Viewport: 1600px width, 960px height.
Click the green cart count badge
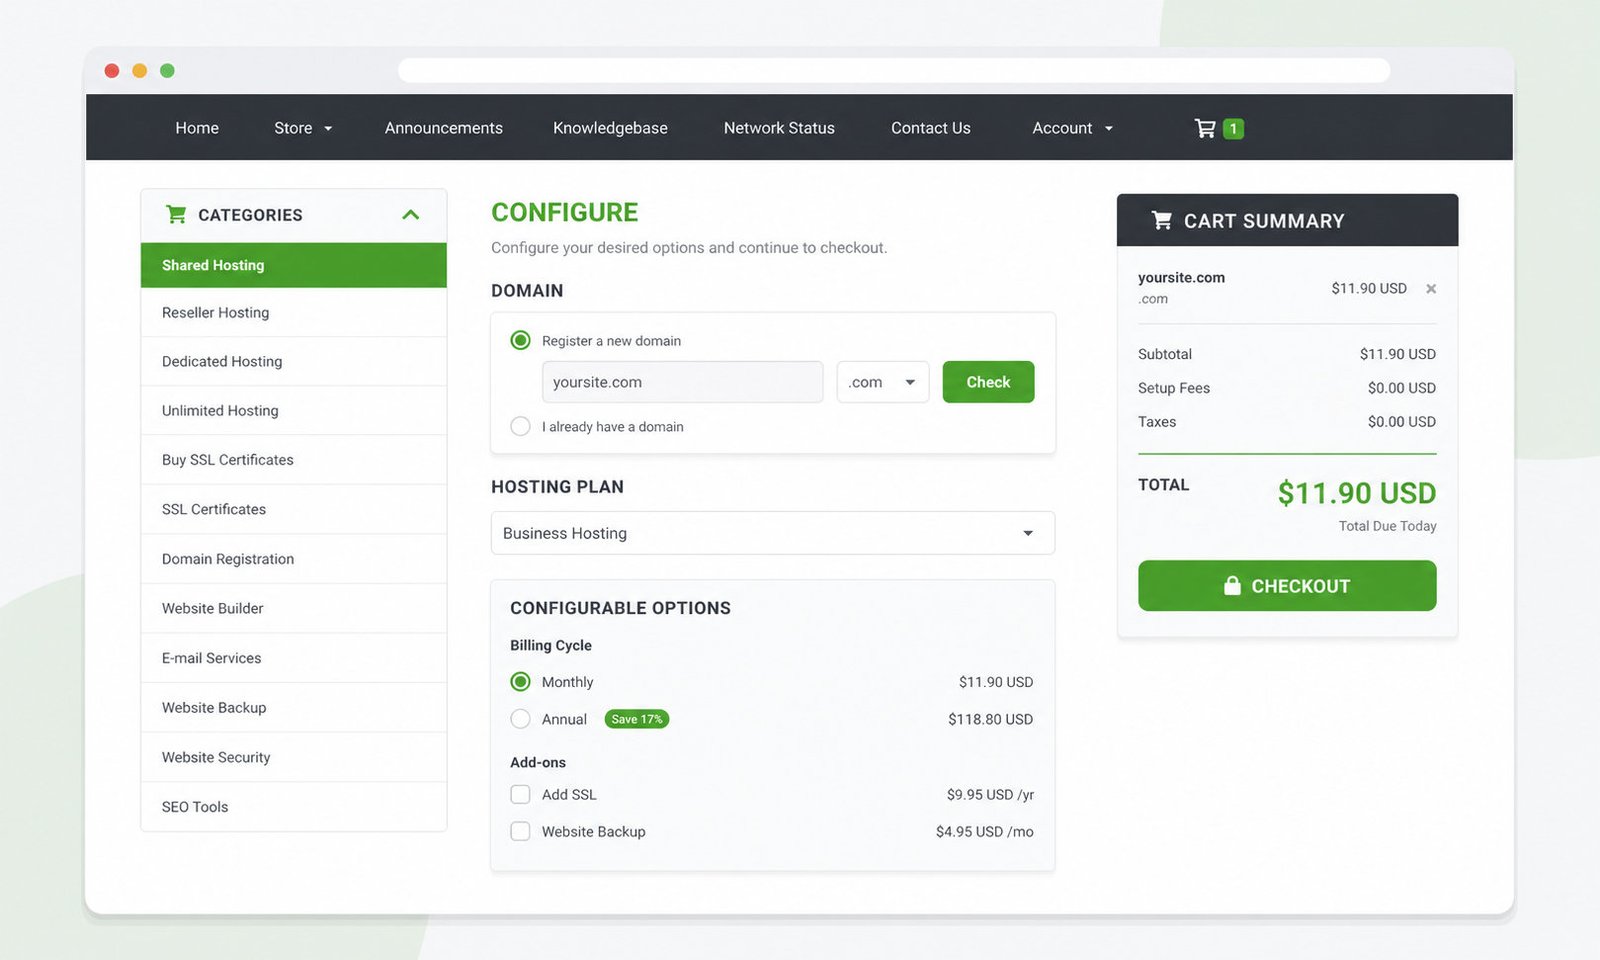(1233, 128)
